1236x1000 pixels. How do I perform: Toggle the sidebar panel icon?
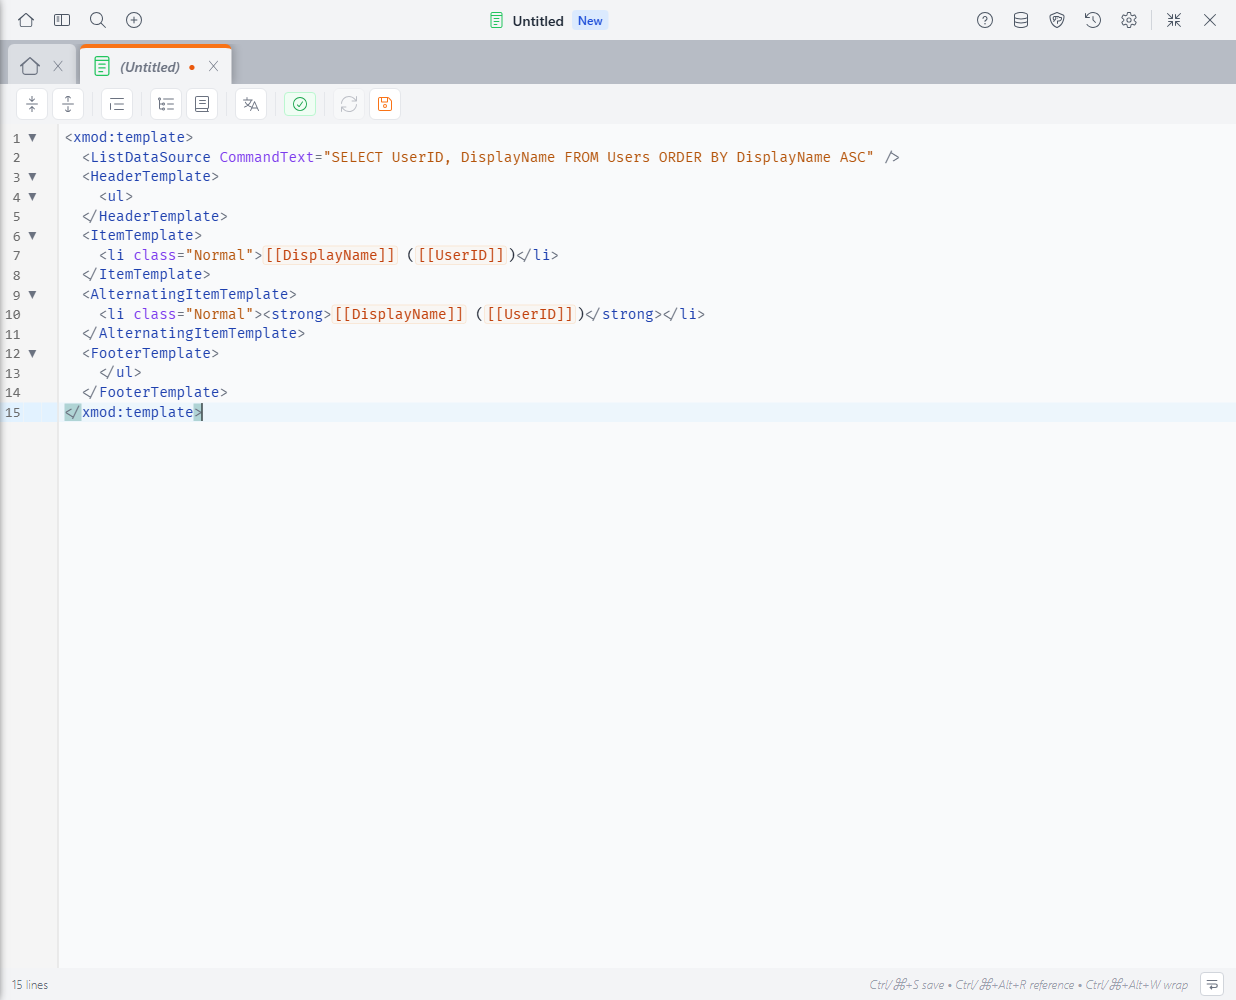(62, 20)
